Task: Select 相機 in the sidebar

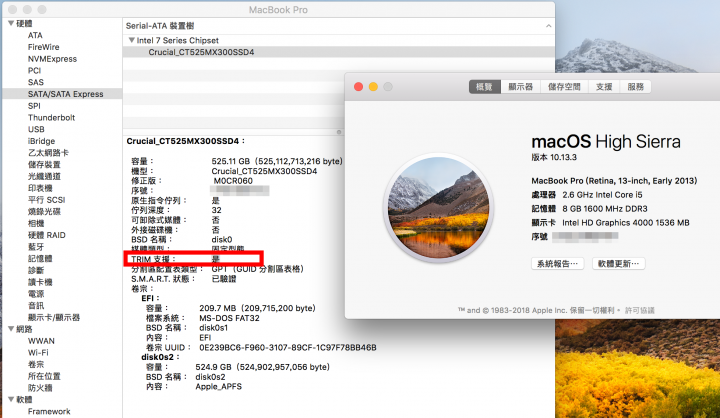Action: 36,223
